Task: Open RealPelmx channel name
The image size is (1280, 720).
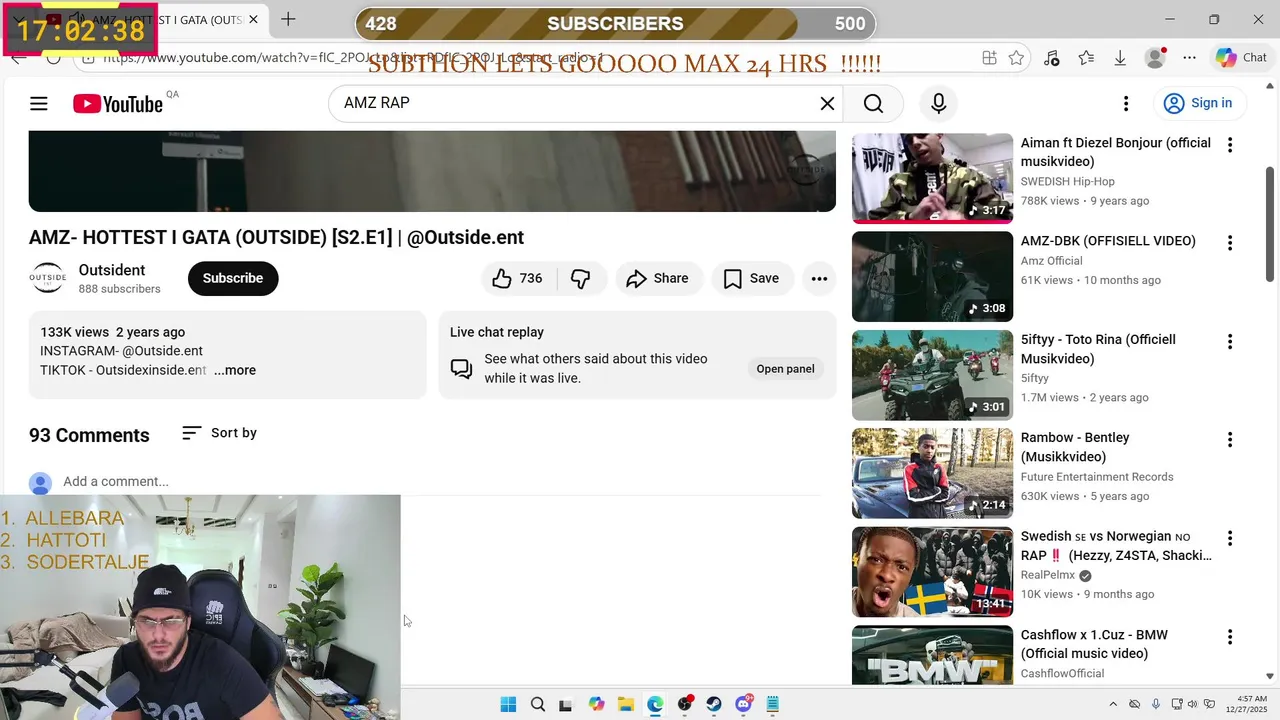Action: pos(1047,575)
